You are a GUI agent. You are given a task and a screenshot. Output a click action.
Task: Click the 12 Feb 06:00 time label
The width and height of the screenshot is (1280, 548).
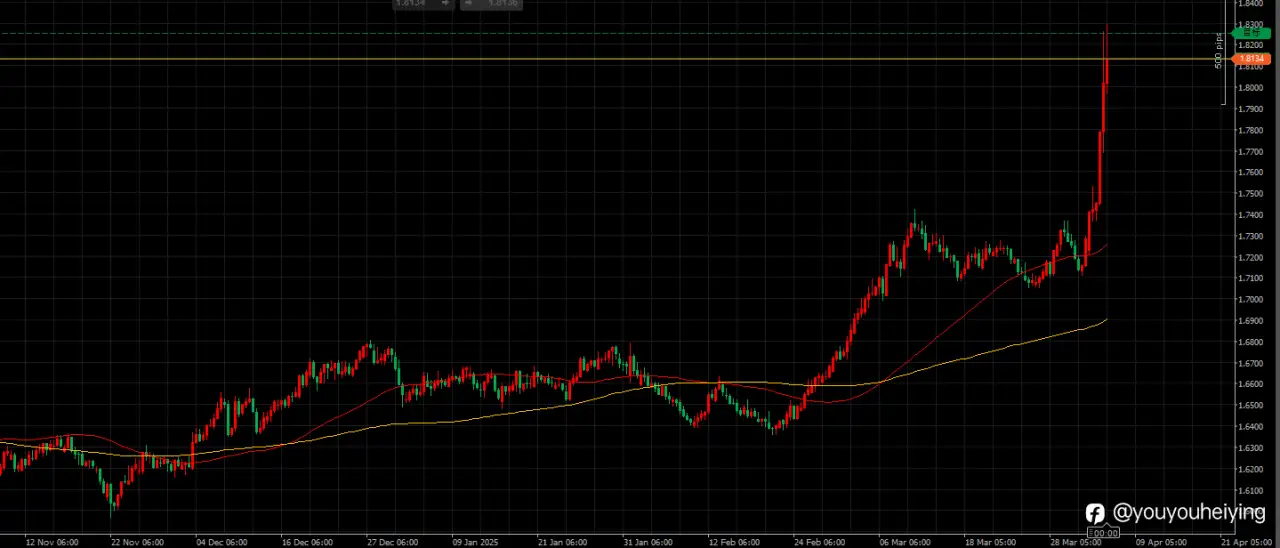tap(735, 542)
